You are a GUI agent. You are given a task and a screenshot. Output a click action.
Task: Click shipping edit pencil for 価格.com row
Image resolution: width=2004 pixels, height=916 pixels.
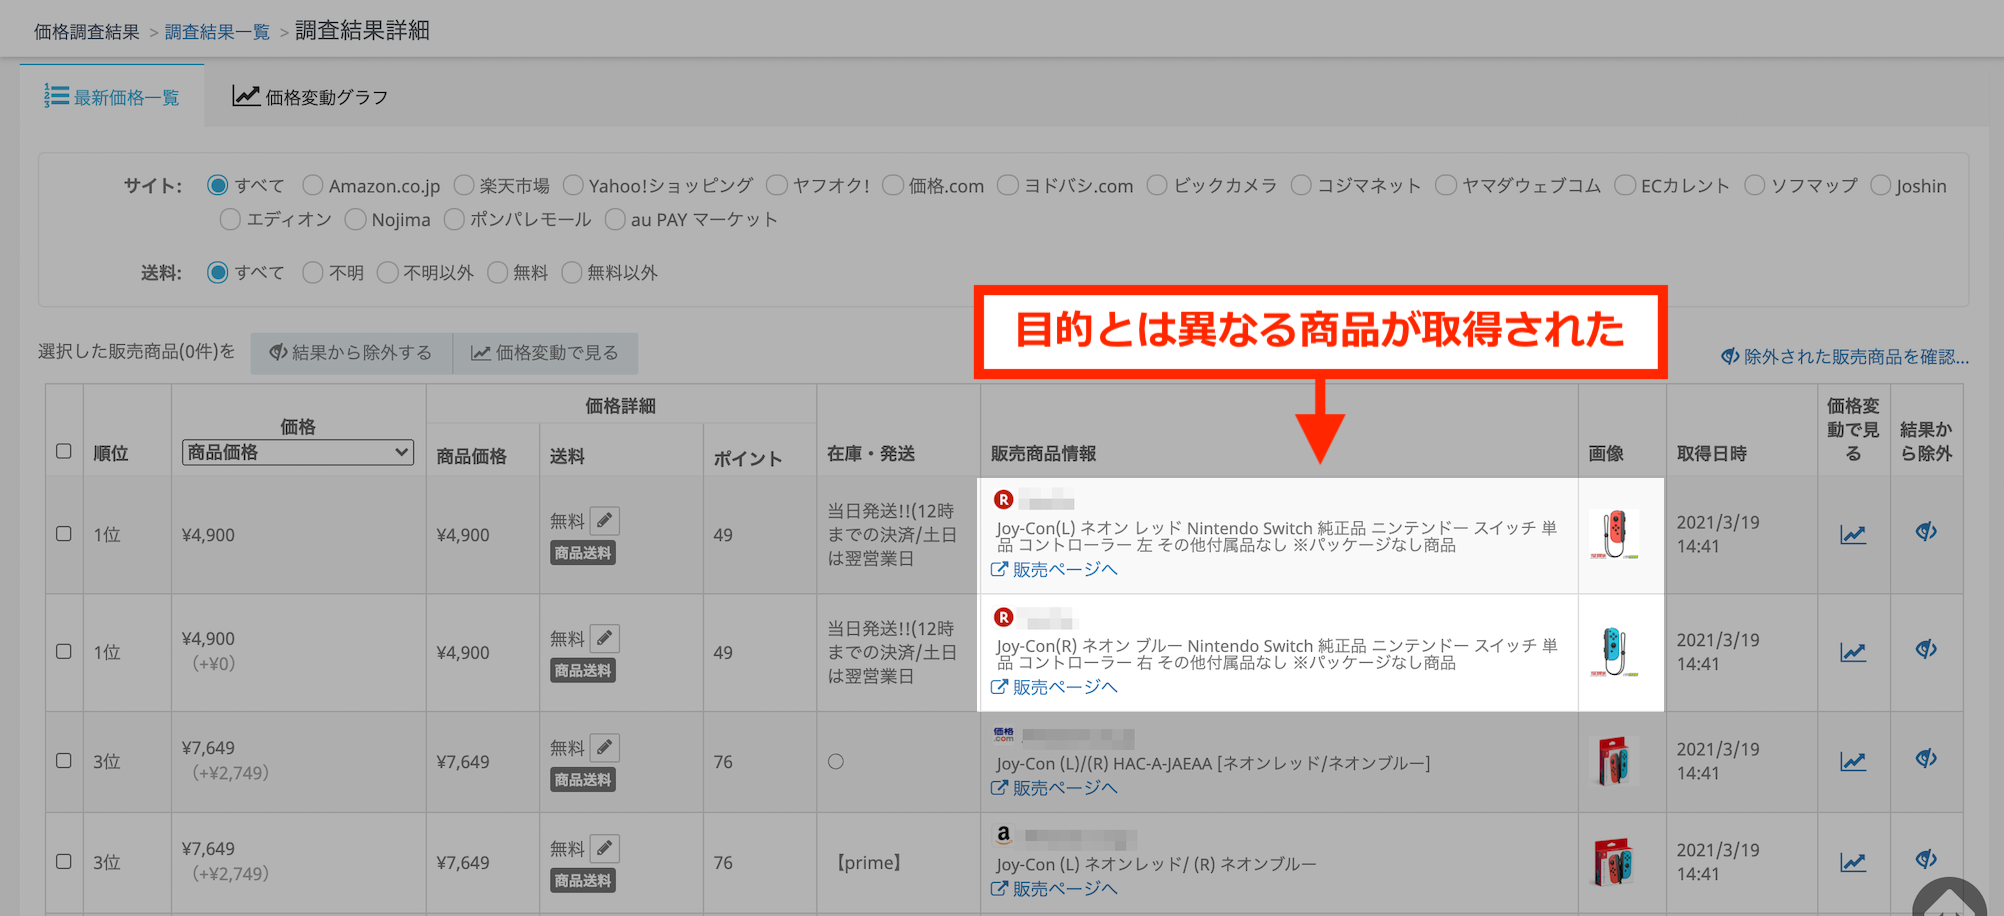tap(604, 747)
